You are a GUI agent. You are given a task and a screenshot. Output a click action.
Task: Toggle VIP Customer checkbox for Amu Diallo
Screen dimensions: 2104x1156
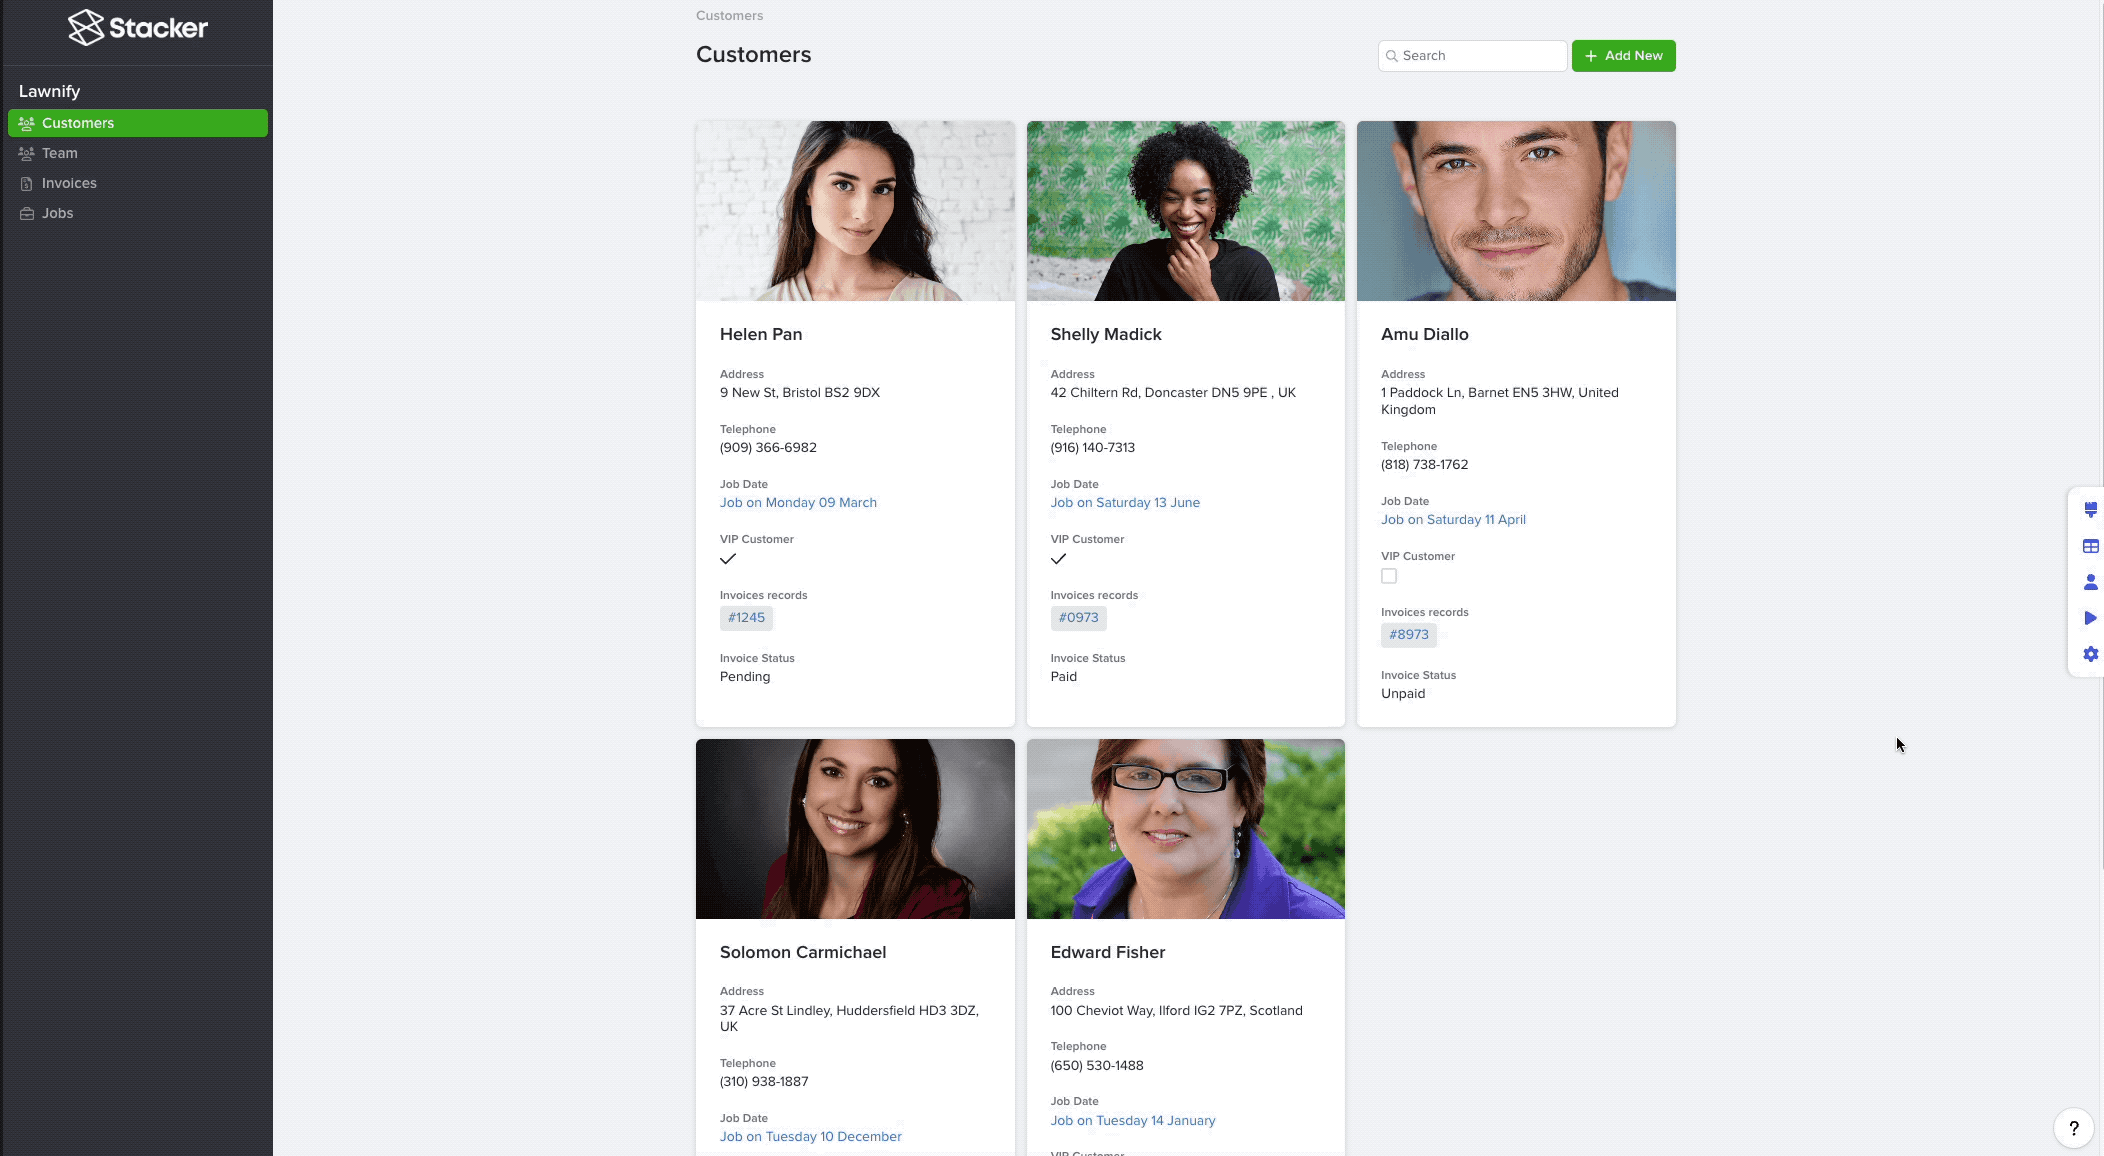coord(1388,577)
